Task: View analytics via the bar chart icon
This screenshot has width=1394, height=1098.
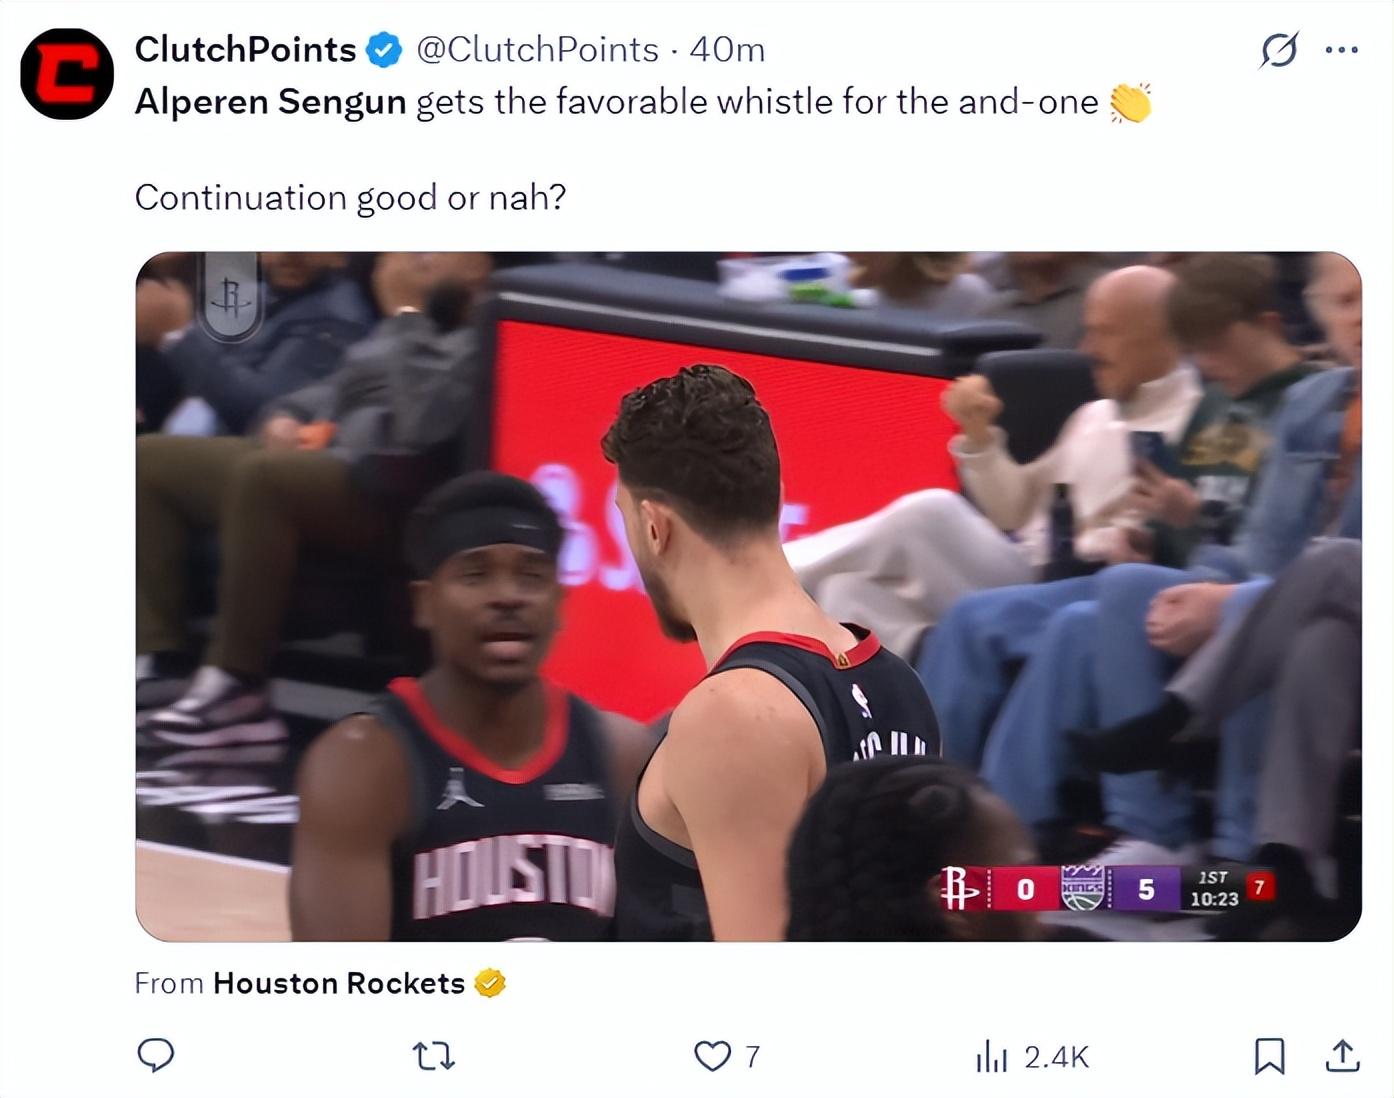Action: 991,1056
